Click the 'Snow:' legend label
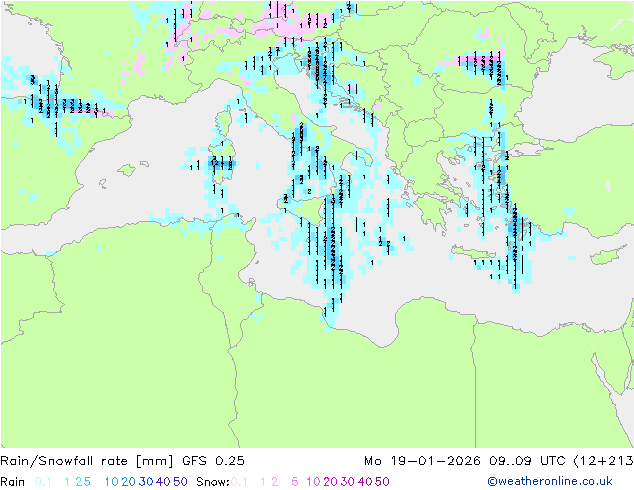Viewport: 634px width, 490px height. (x=213, y=482)
